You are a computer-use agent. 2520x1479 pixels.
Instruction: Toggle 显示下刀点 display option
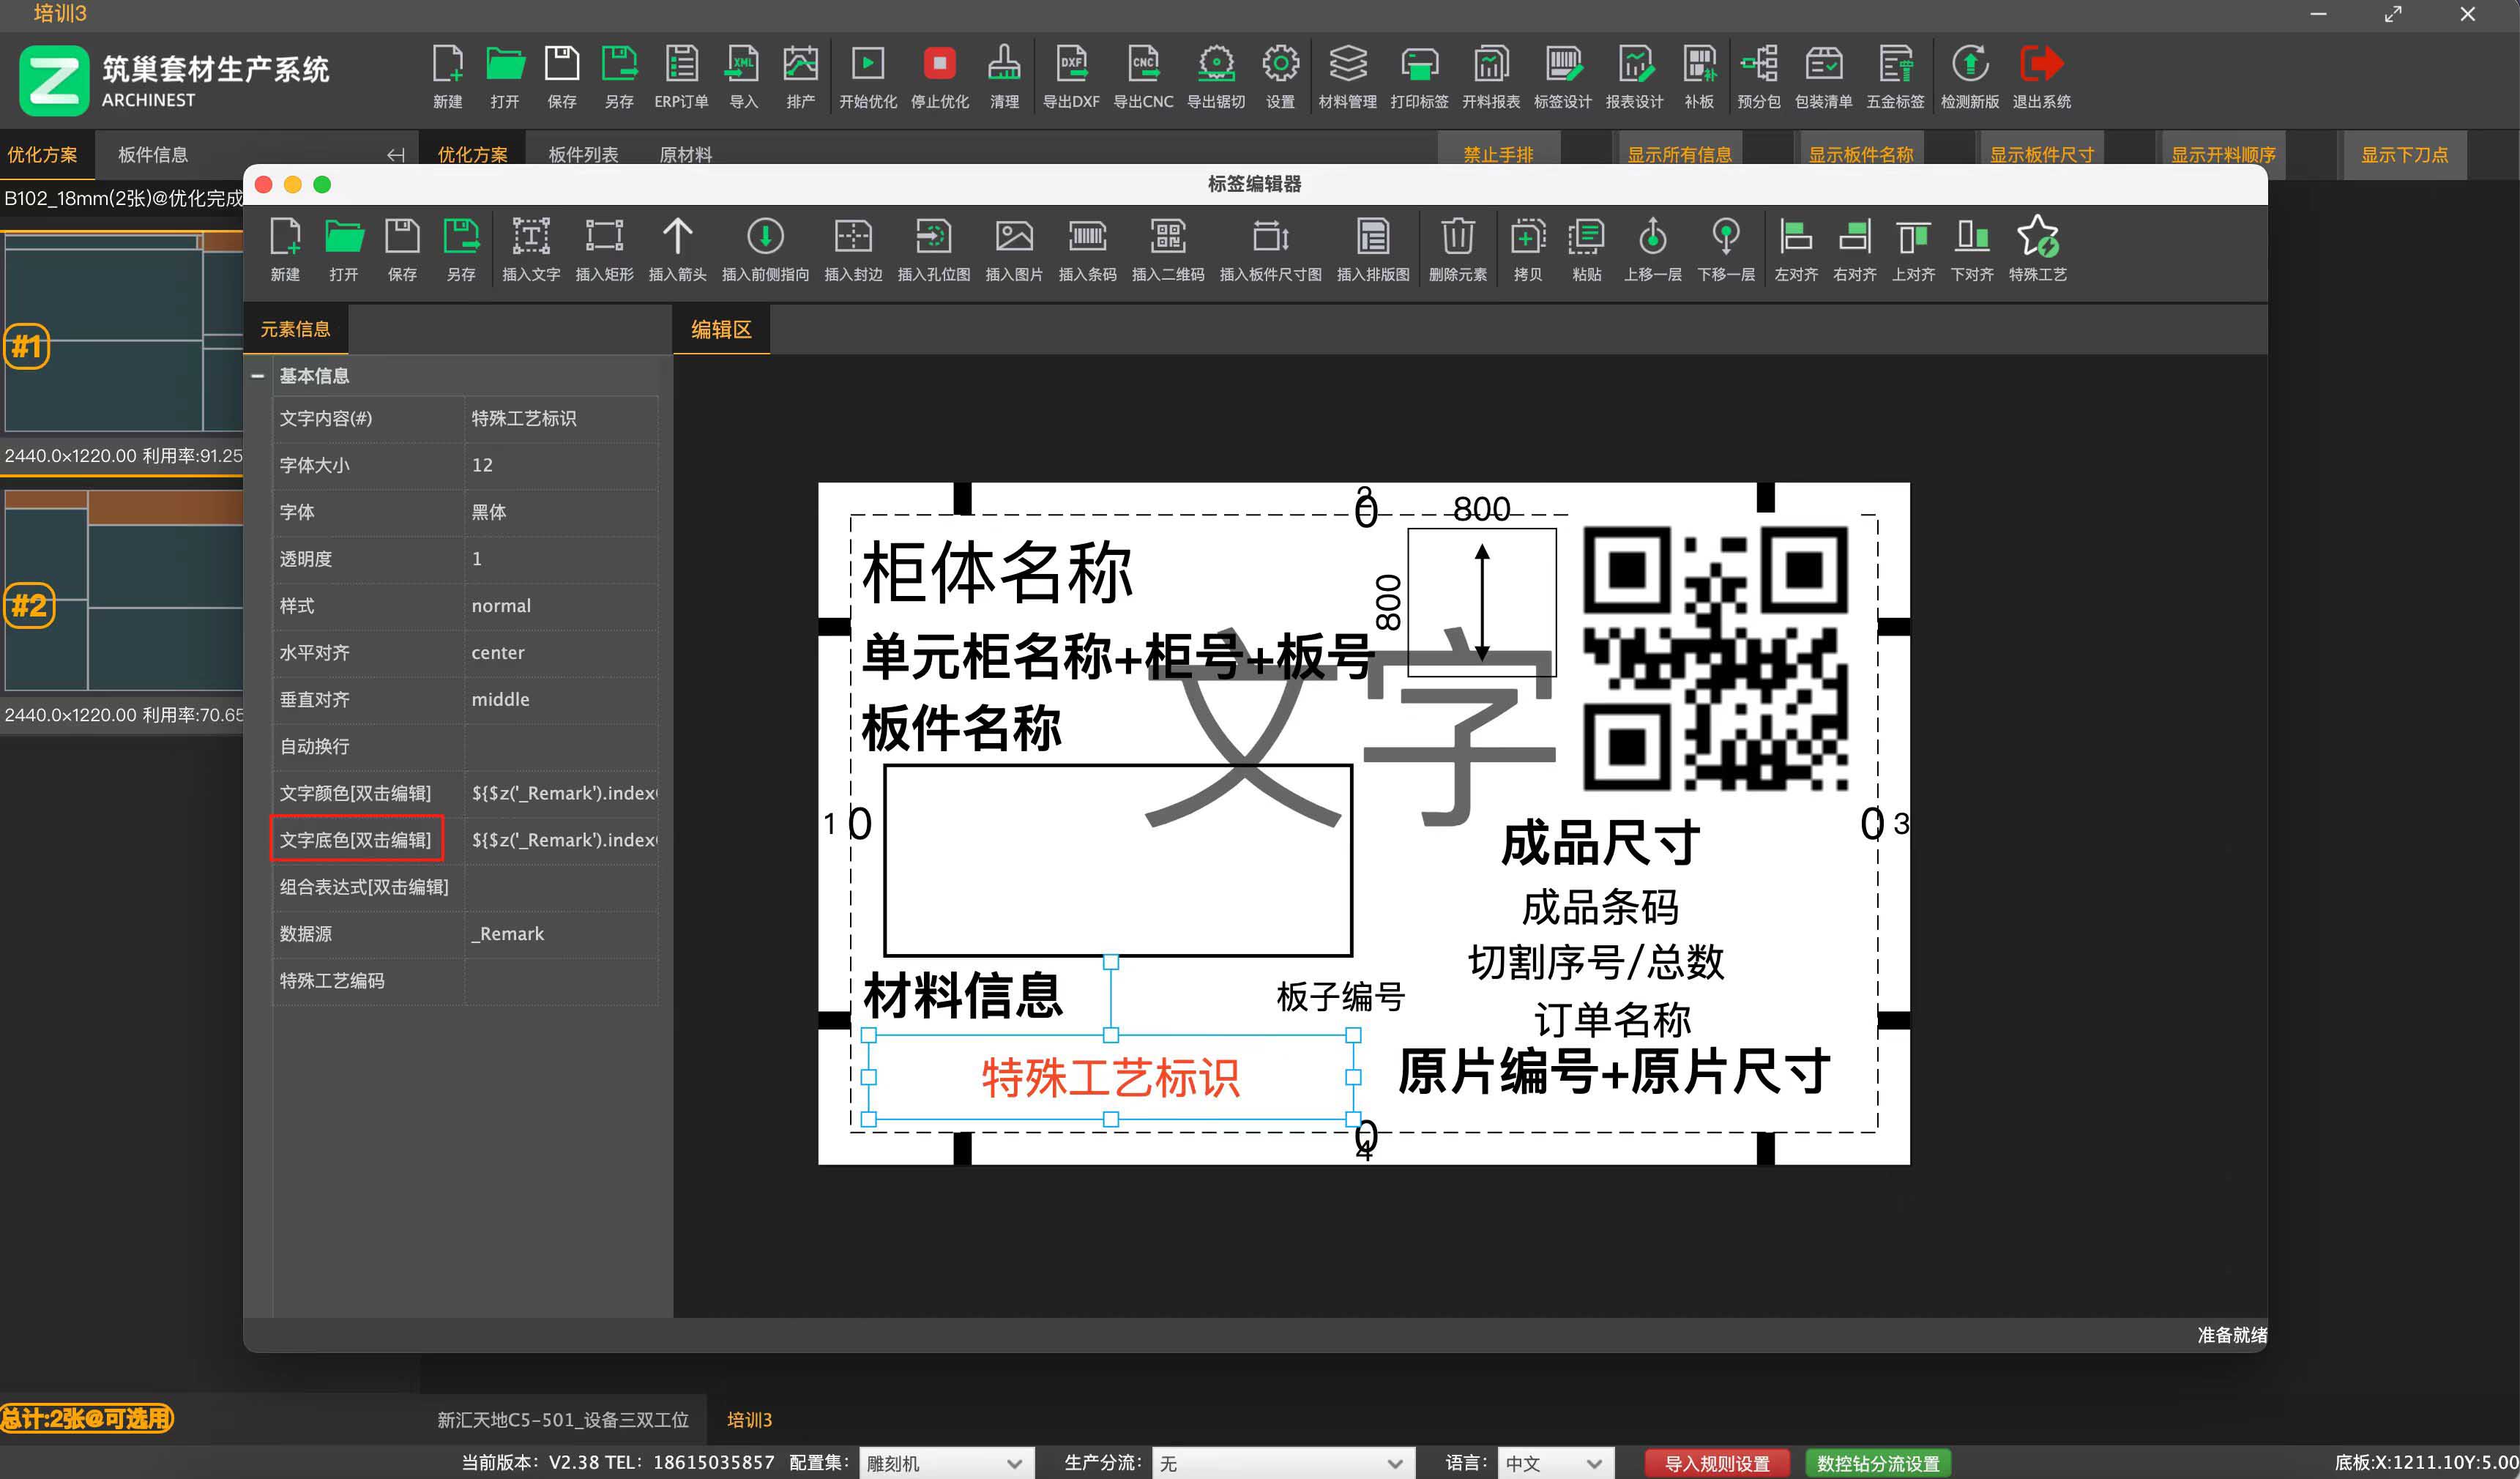coord(2404,154)
